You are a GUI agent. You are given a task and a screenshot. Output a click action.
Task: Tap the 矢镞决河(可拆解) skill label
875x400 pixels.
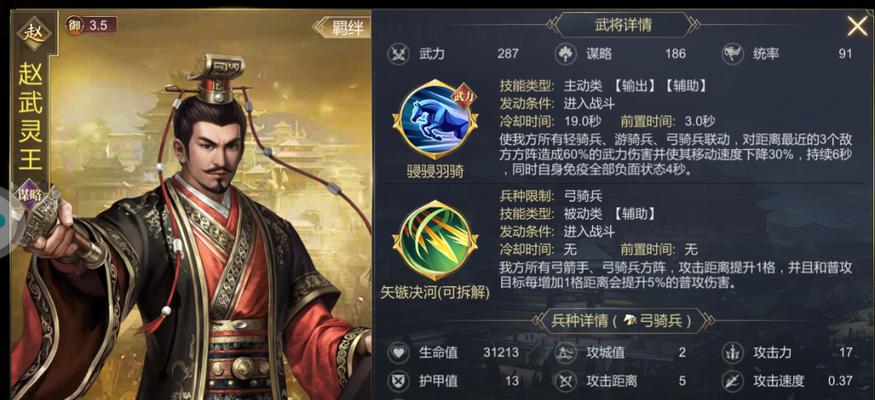[x=435, y=292]
